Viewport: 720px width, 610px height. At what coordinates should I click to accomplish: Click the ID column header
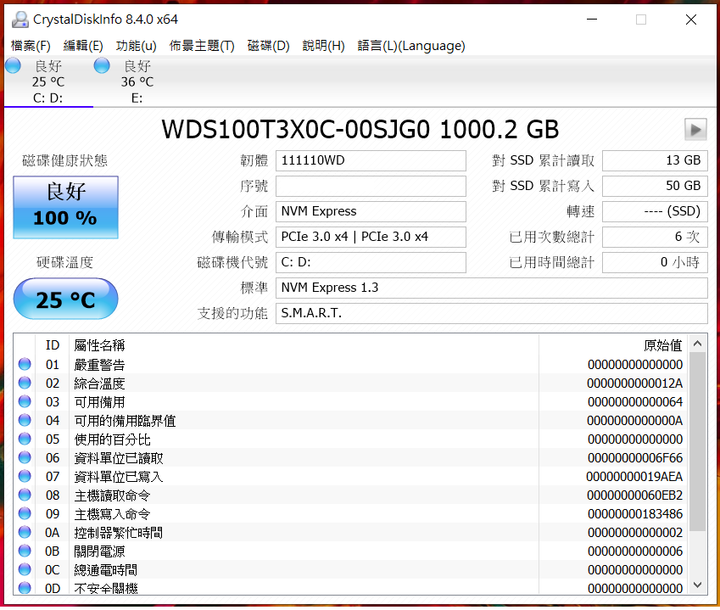pos(52,345)
